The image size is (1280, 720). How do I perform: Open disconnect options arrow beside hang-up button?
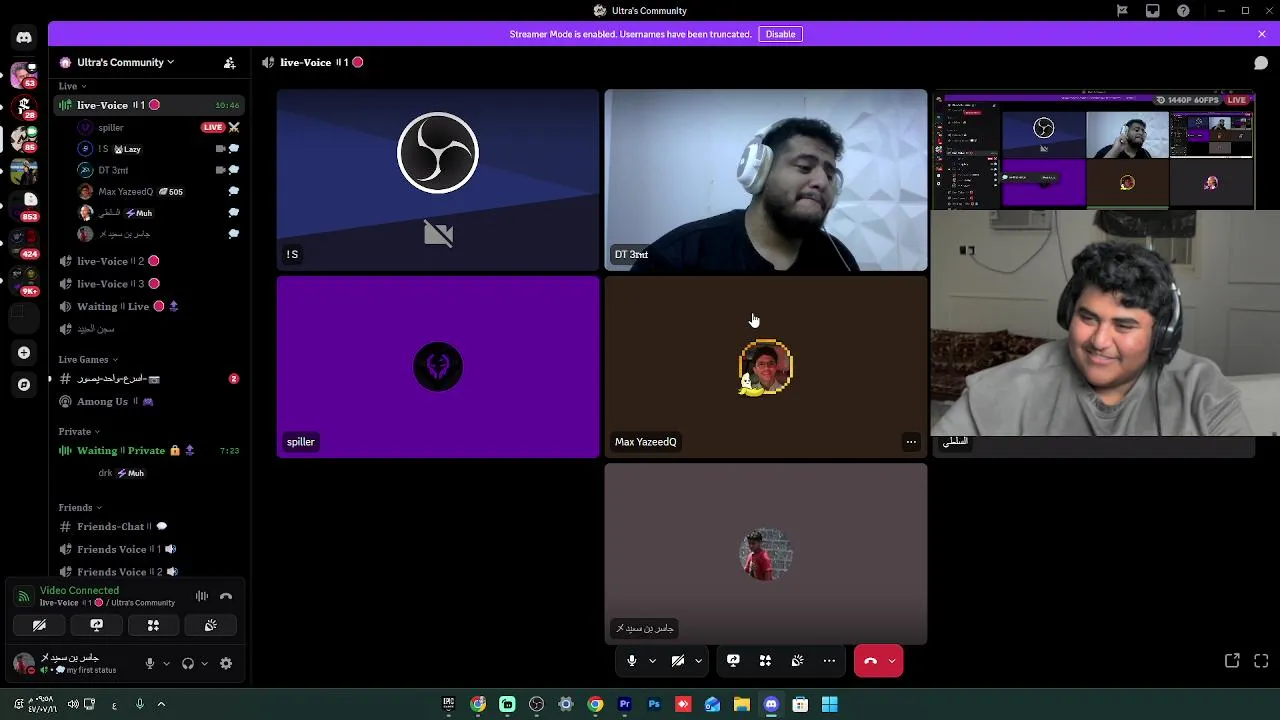[x=891, y=660]
